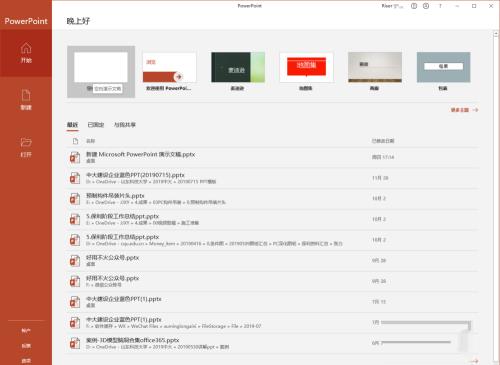The width and height of the screenshot is (500, 365).
Task: Choose the gray-blue 包裹 theme template
Action: [443, 71]
